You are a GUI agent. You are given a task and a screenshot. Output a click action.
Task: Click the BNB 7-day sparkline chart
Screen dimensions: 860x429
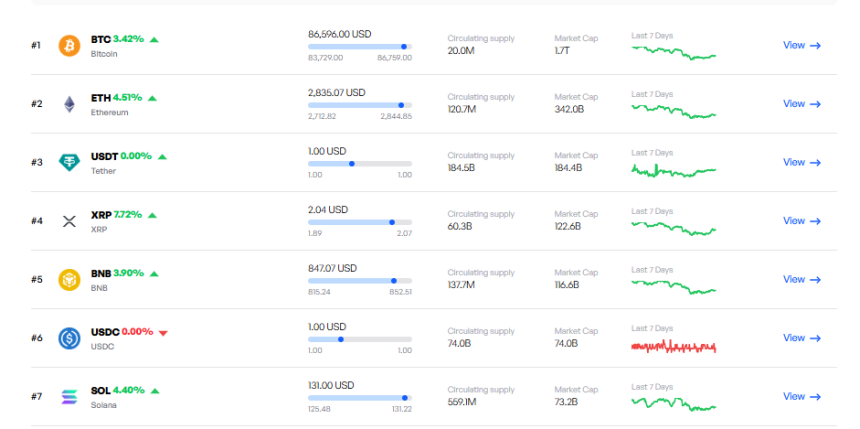coord(673,286)
